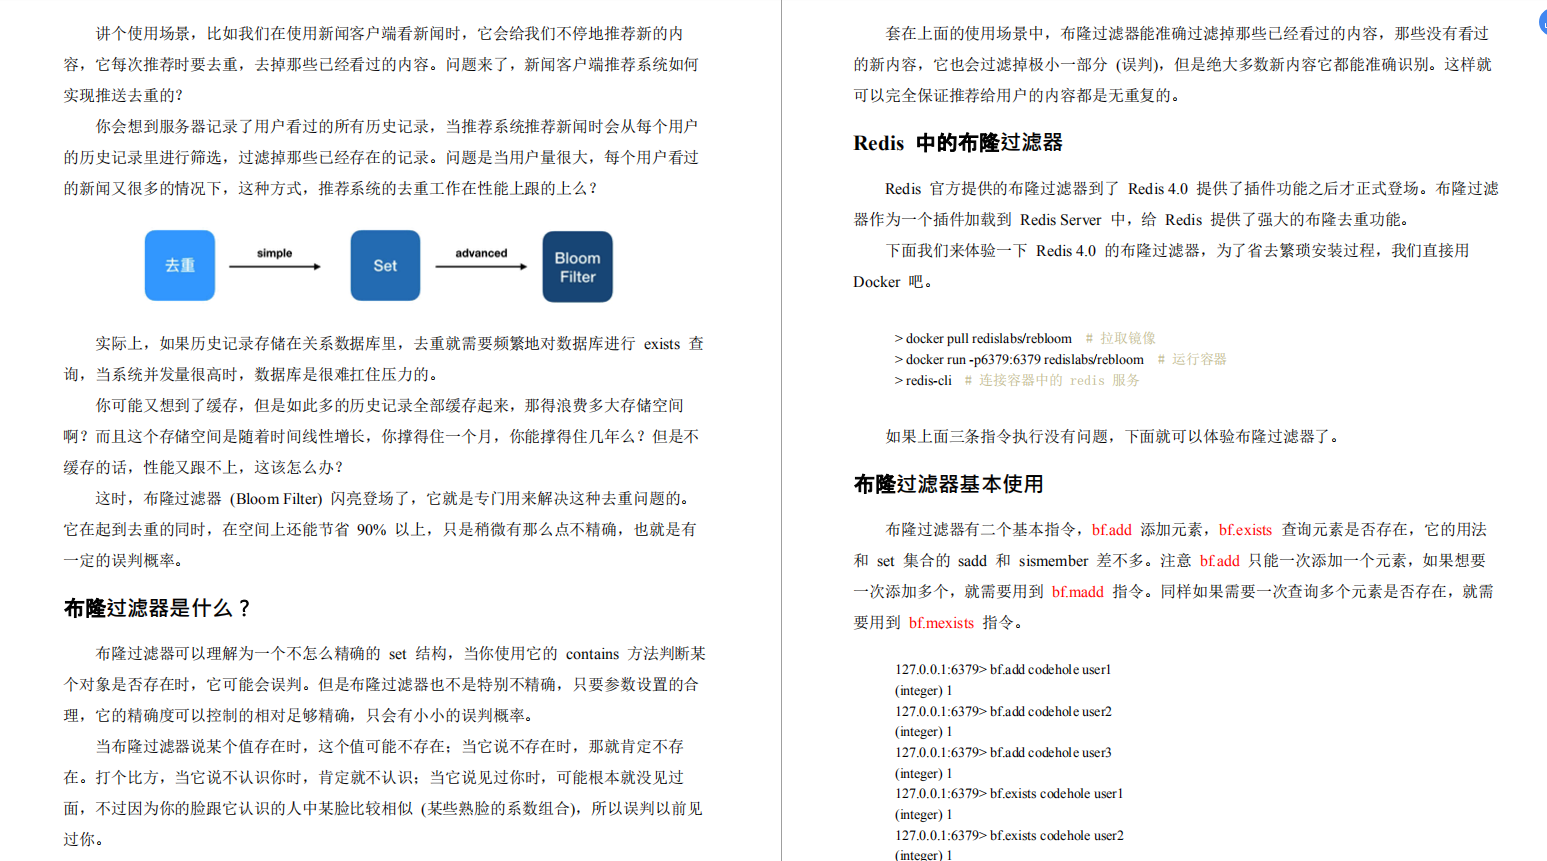Screen dimensions: 1547x861
Task: Click terminal line 'bf.add codehole user1'
Action: tap(1003, 670)
